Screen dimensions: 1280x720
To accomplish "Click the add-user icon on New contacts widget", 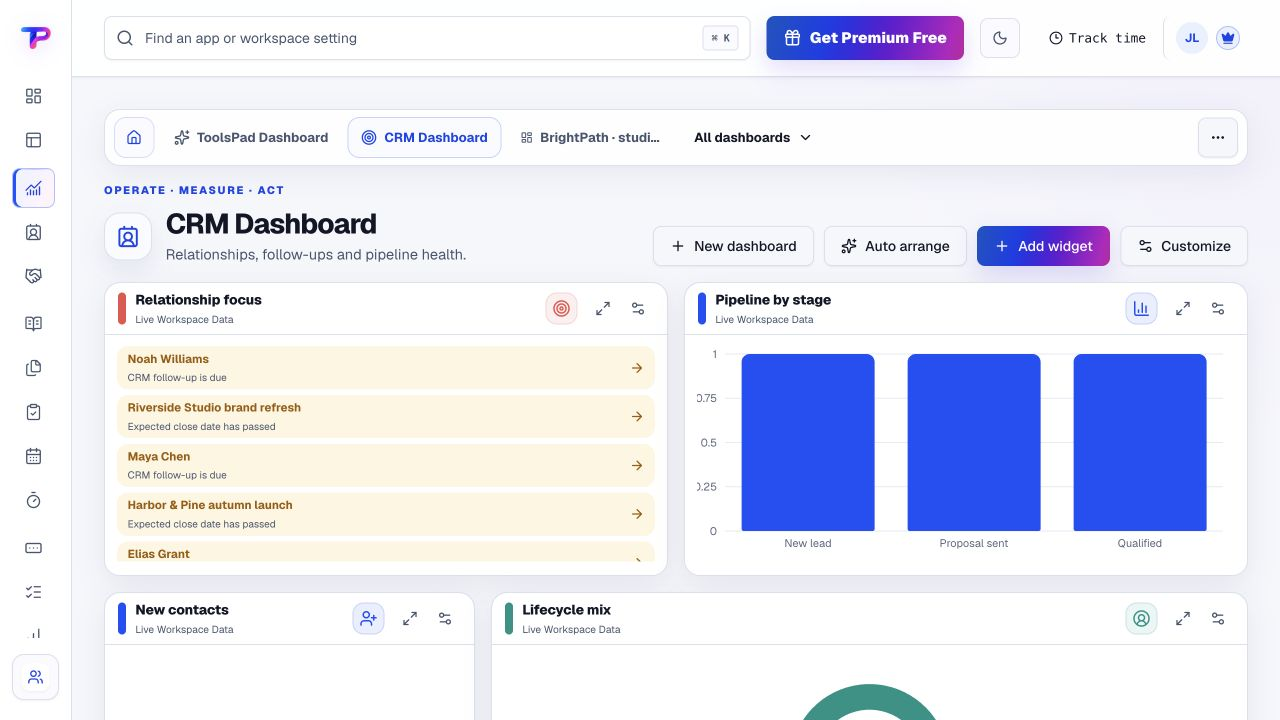I will point(368,619).
